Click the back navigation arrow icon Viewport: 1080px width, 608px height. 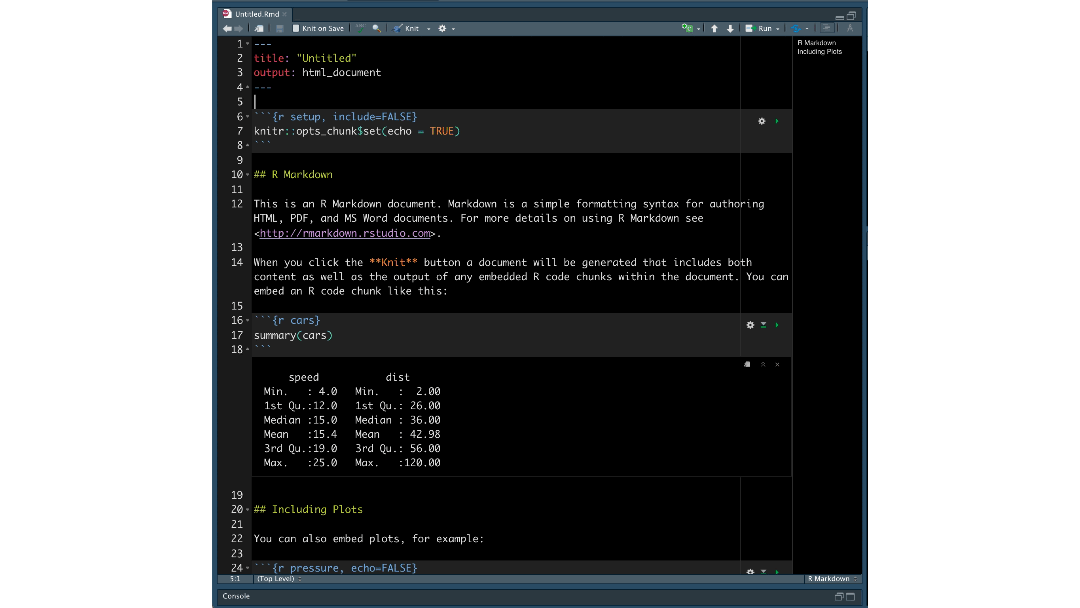(227, 28)
